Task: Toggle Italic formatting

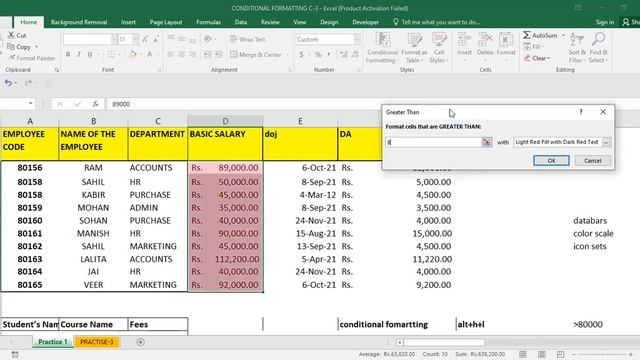Action: click(x=79, y=54)
